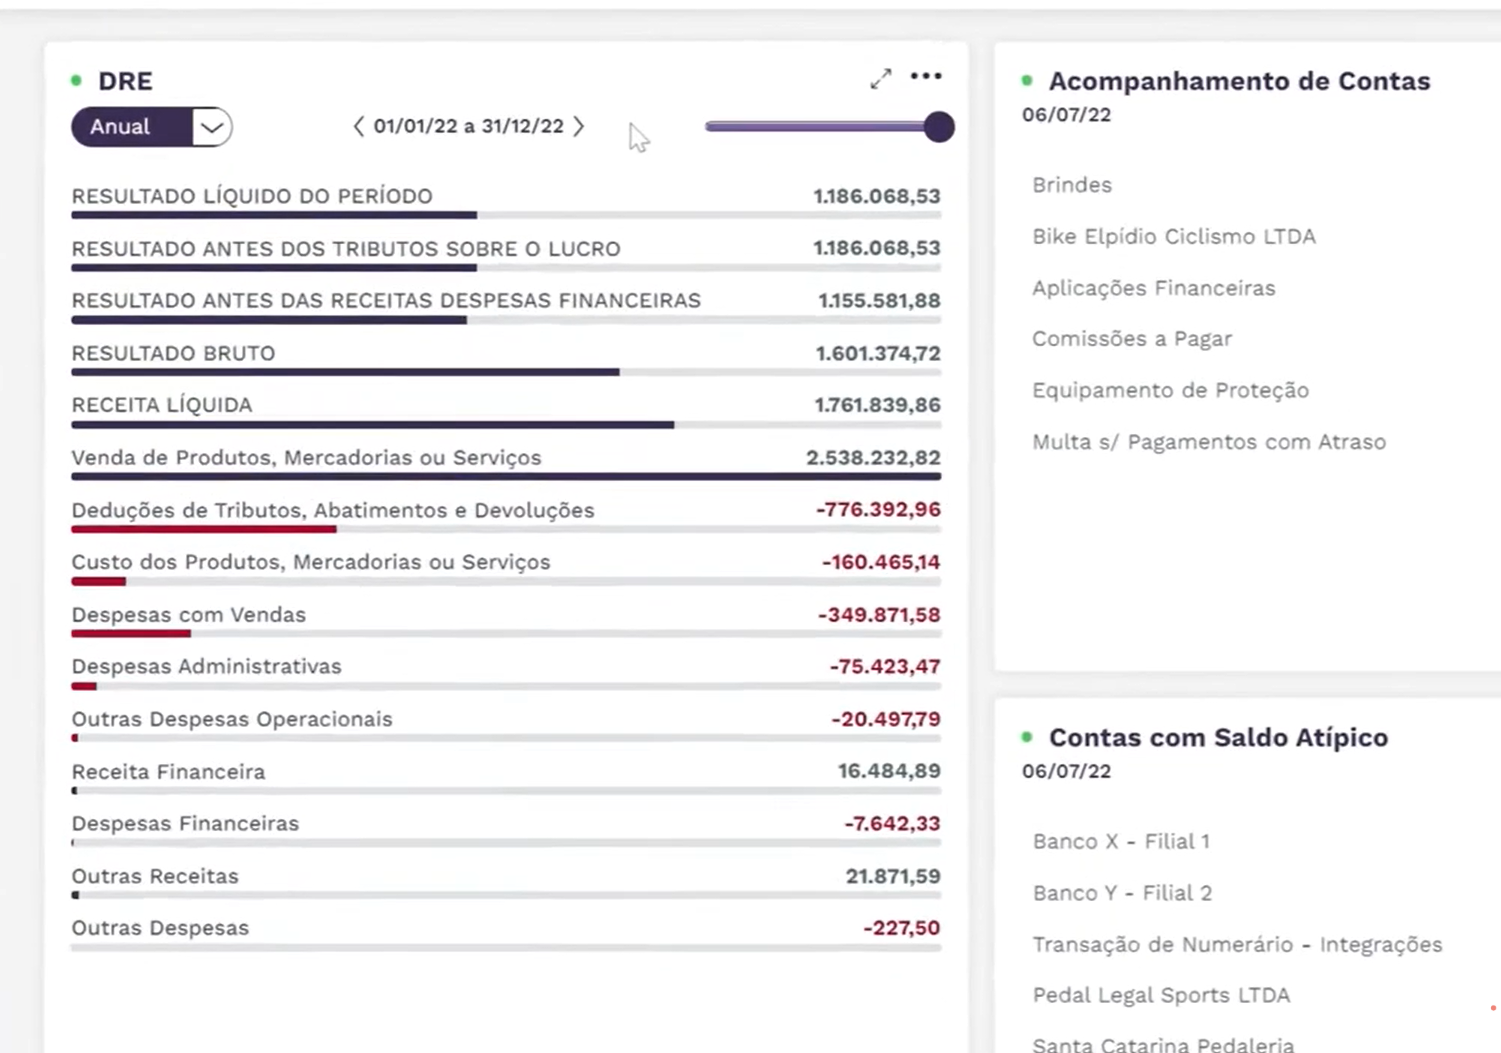Select Equipamento de Proteção account

tap(1170, 391)
